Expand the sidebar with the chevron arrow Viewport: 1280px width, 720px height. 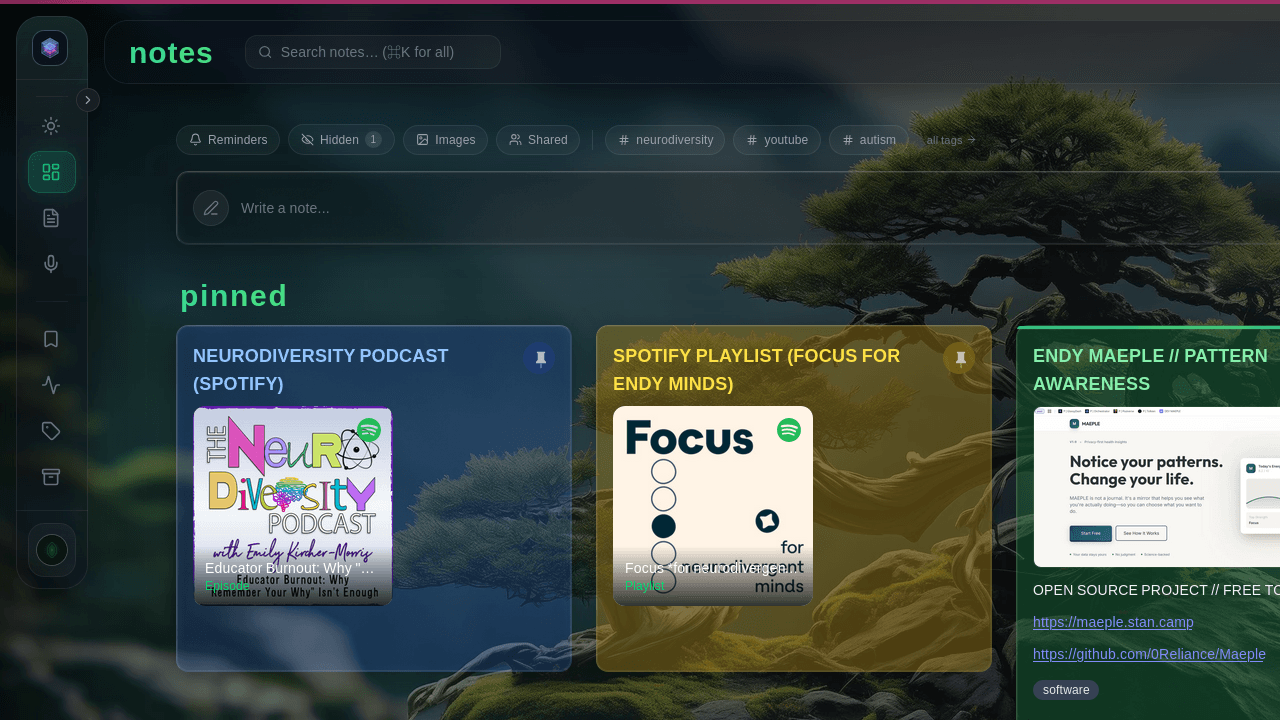point(88,100)
